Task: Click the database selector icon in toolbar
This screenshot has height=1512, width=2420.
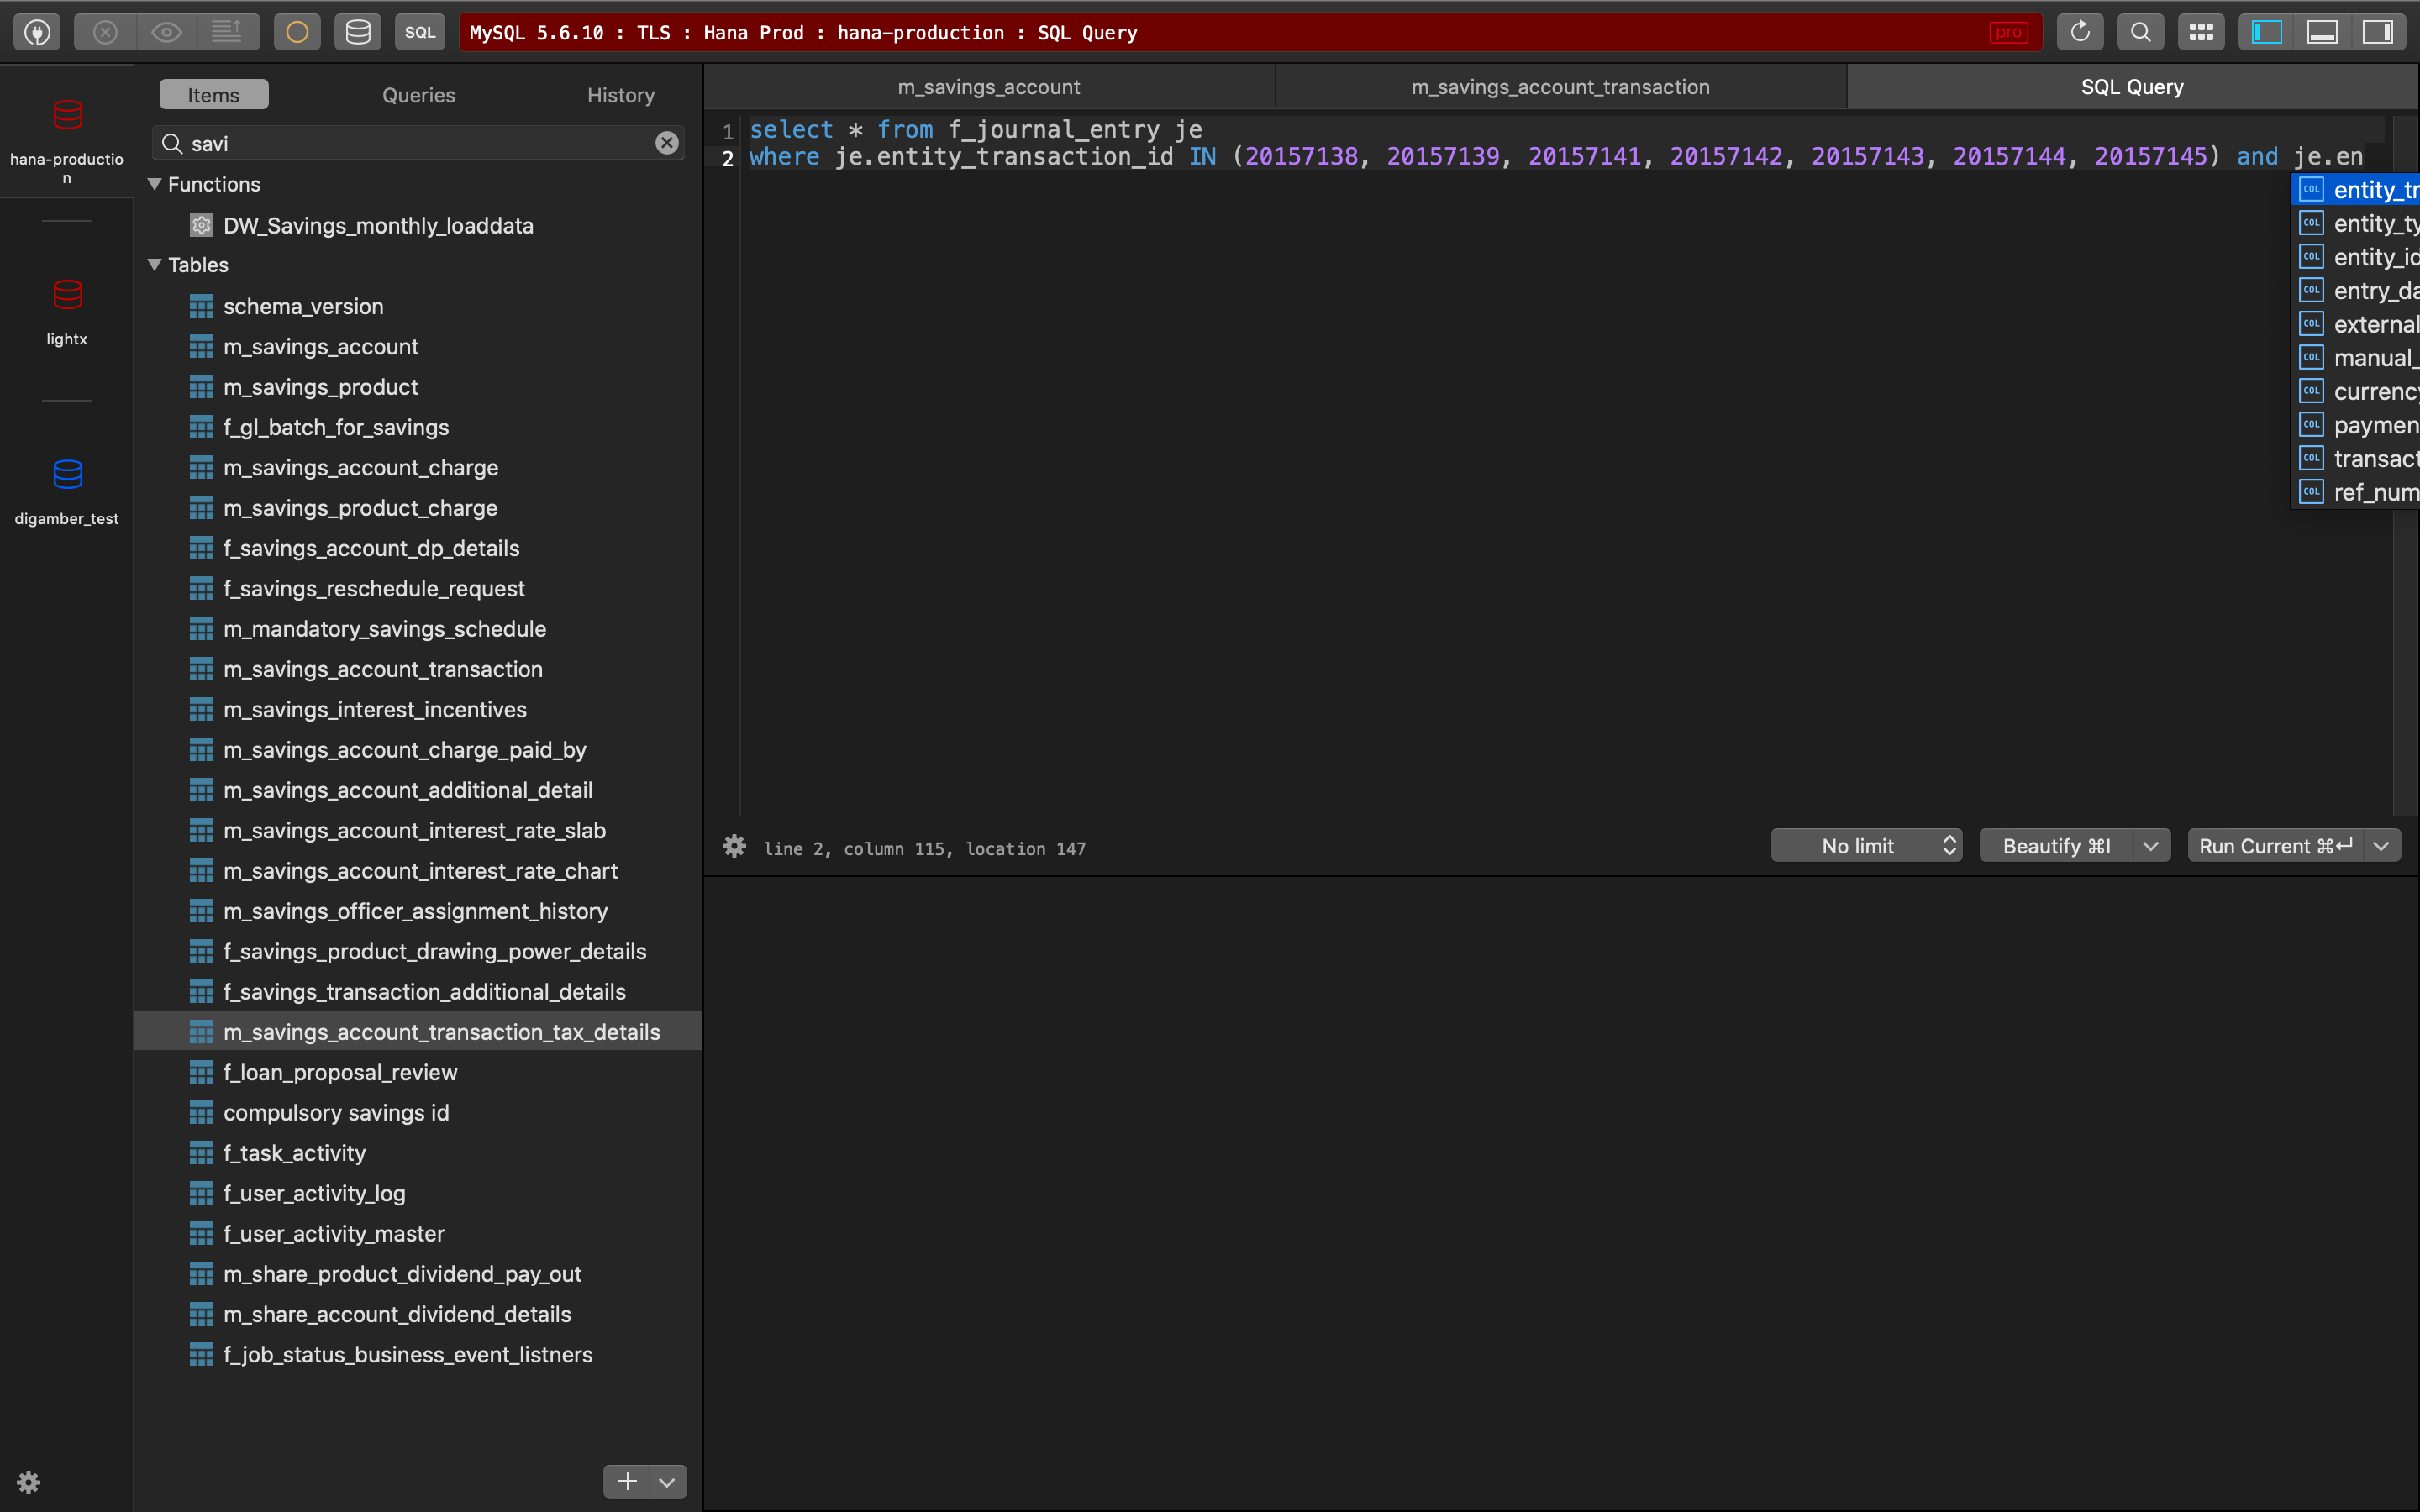Action: pyautogui.click(x=357, y=31)
